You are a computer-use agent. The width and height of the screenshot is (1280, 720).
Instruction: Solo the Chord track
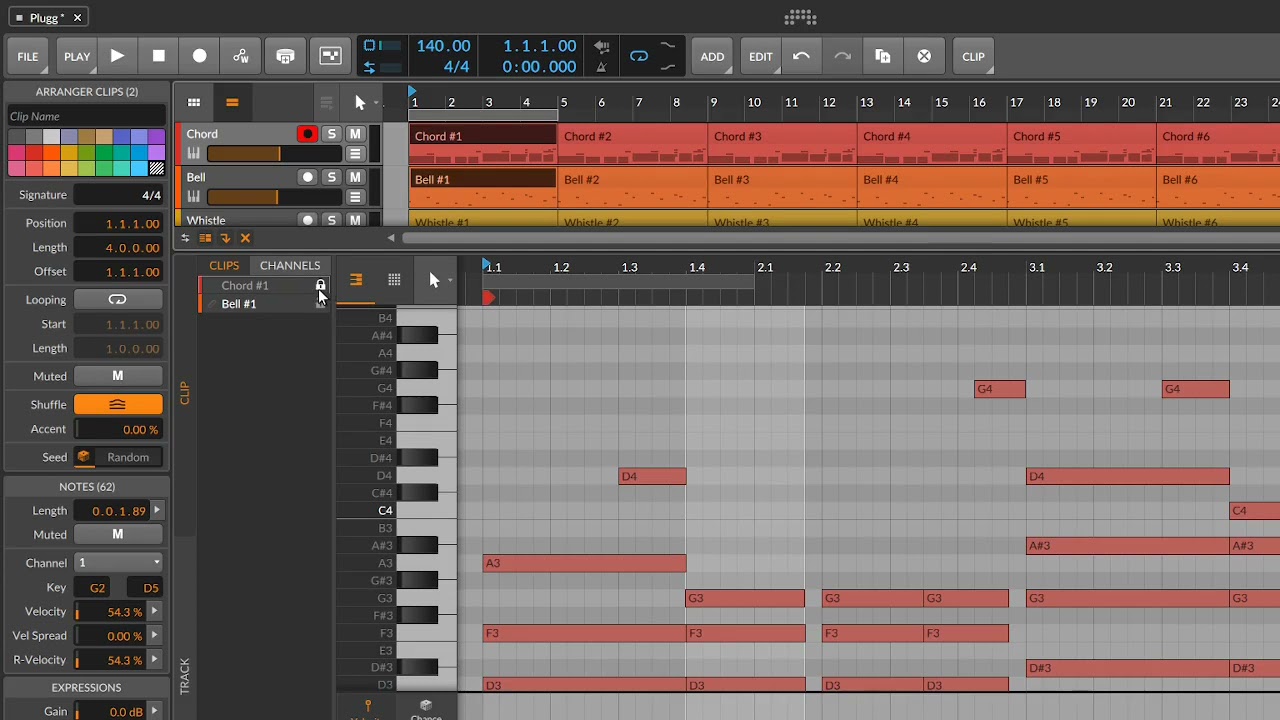pyautogui.click(x=331, y=134)
